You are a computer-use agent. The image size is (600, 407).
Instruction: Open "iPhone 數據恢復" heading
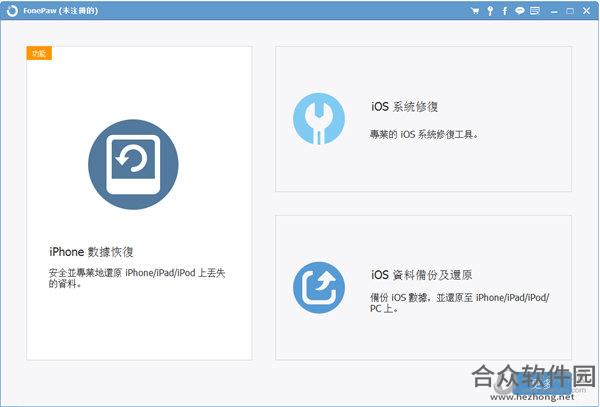[91, 252]
